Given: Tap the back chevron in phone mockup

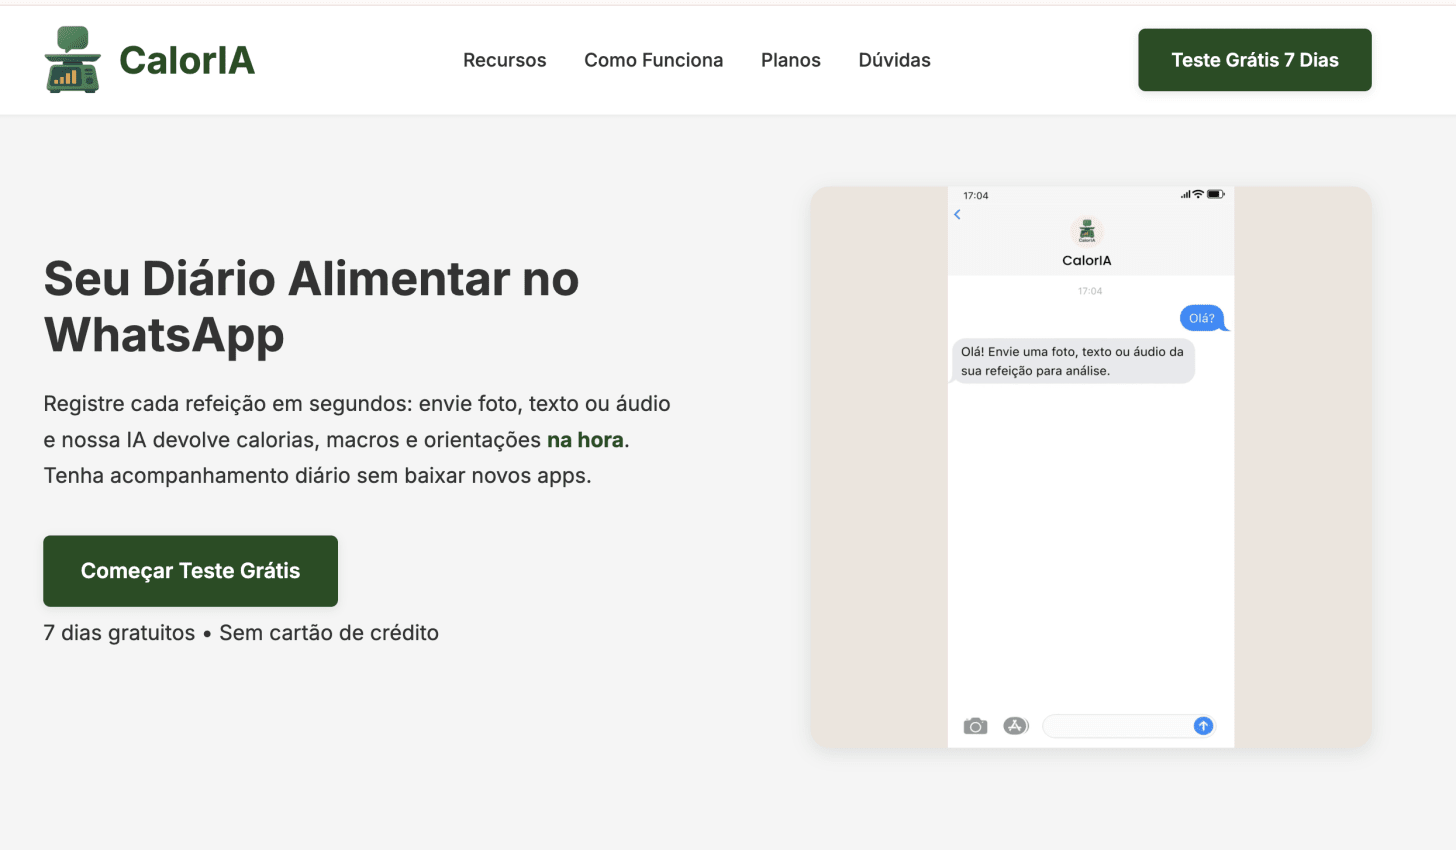Looking at the screenshot, I should tap(957, 215).
